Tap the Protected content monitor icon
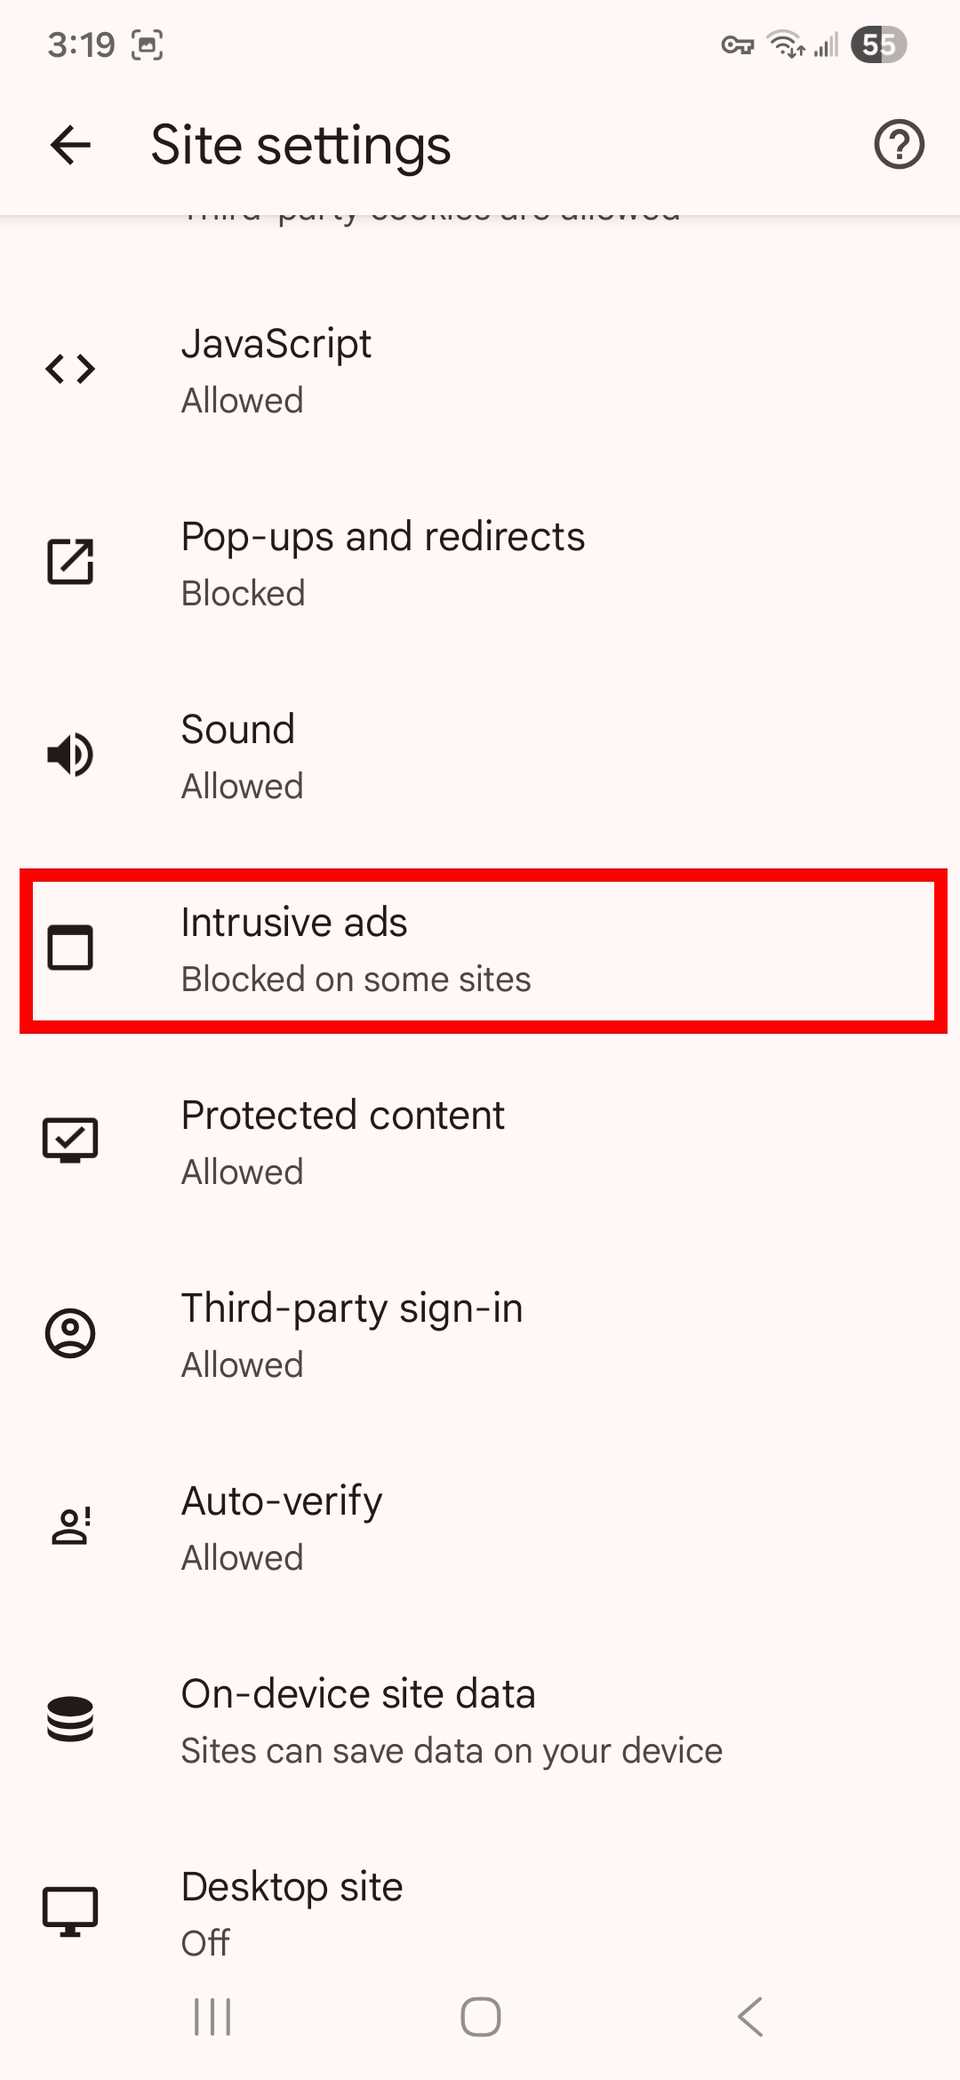960x2080 pixels. [x=71, y=1140]
